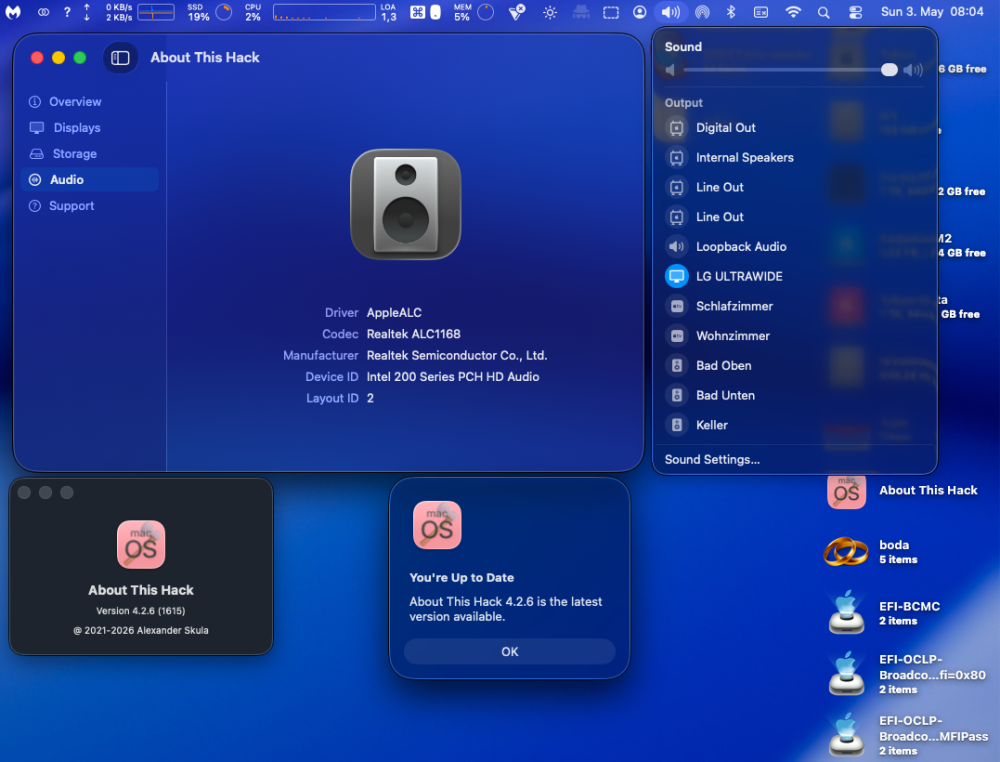Click the large speaker image
The image size is (1000, 762).
tap(406, 205)
